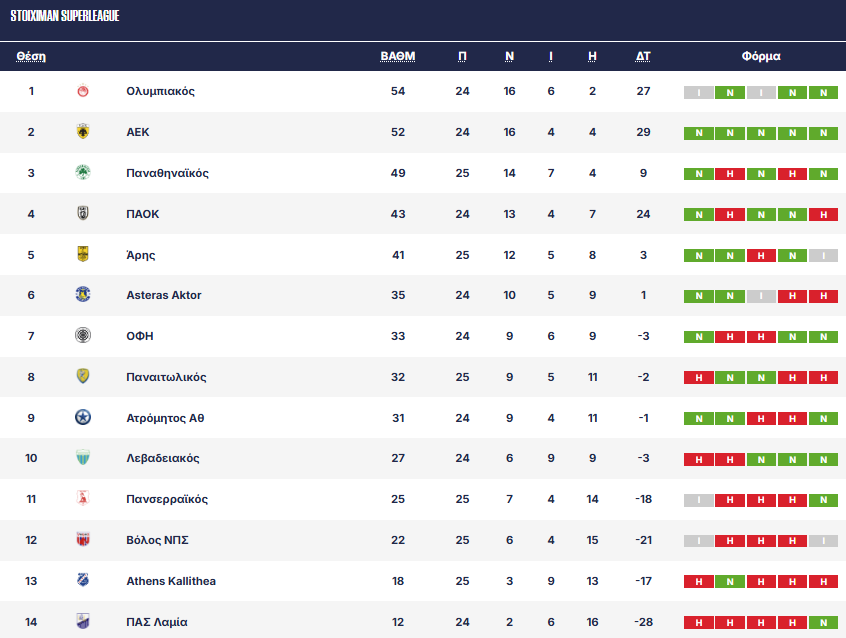This screenshot has height=638, width=846.
Task: Click the ΠΑΟΚ team crest
Action: click(83, 214)
